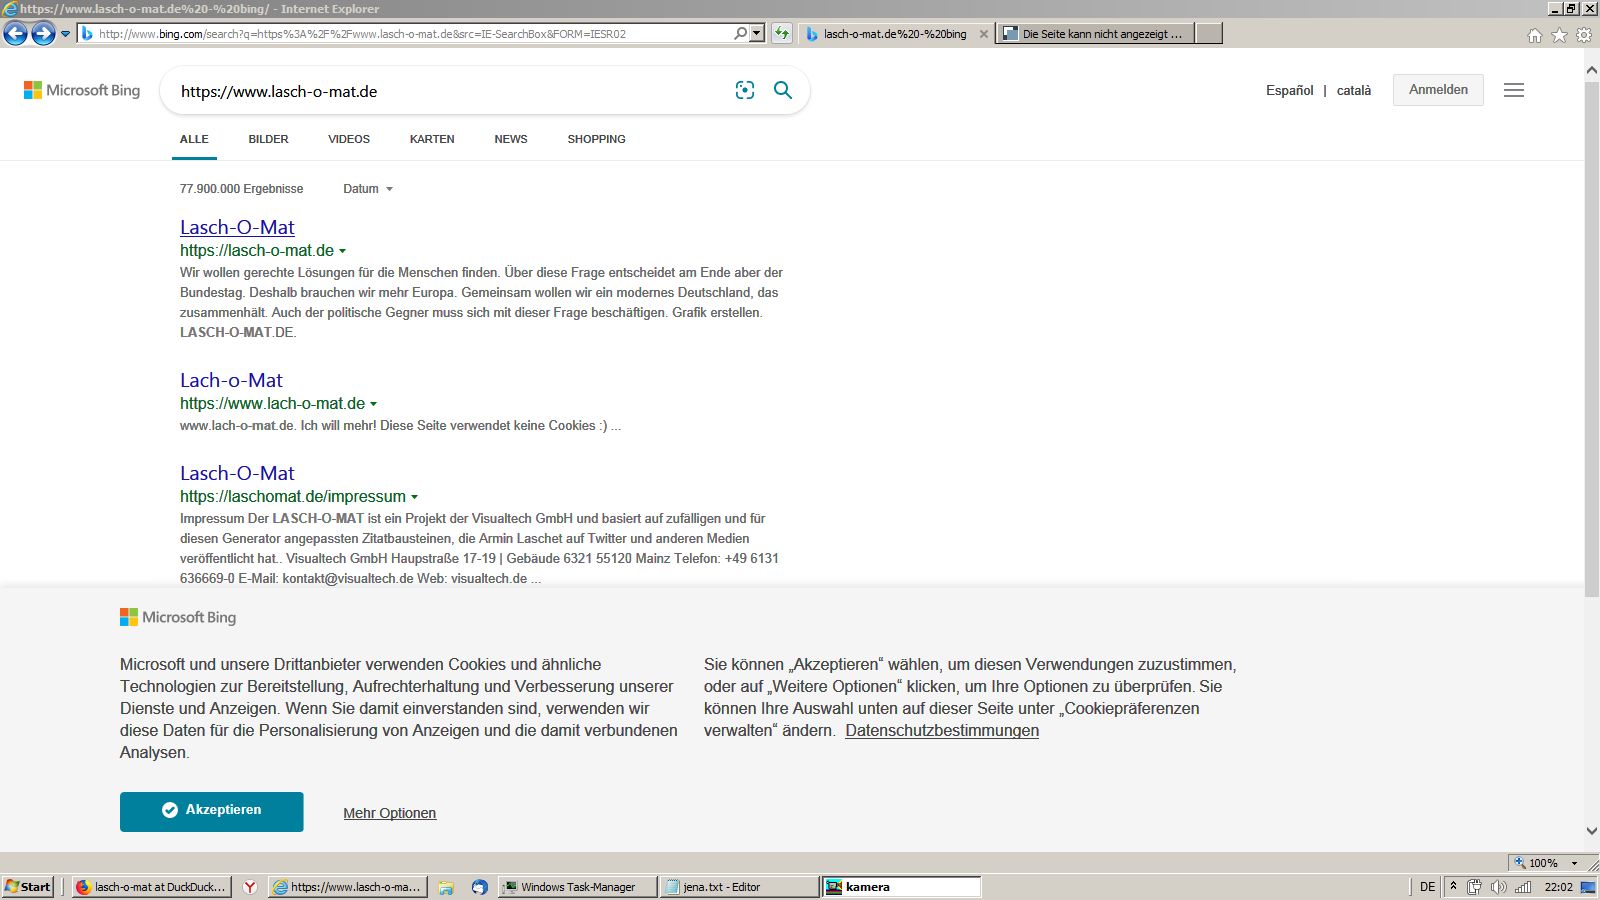Click the page scrollbar down arrow
The height and width of the screenshot is (900, 1600).
click(1592, 831)
